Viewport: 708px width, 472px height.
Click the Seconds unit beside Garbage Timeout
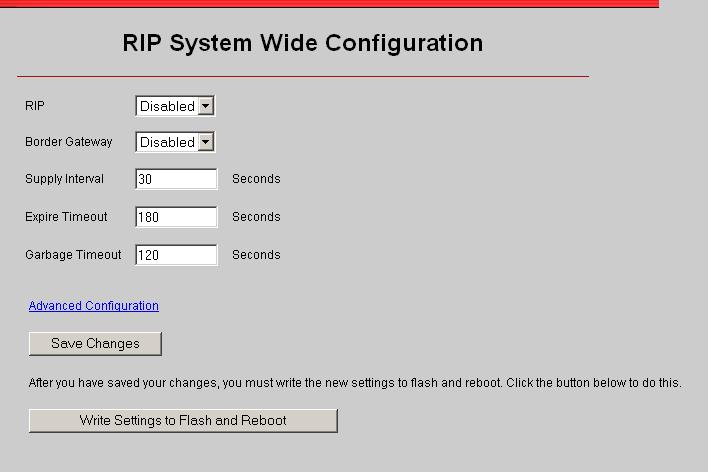pos(256,255)
